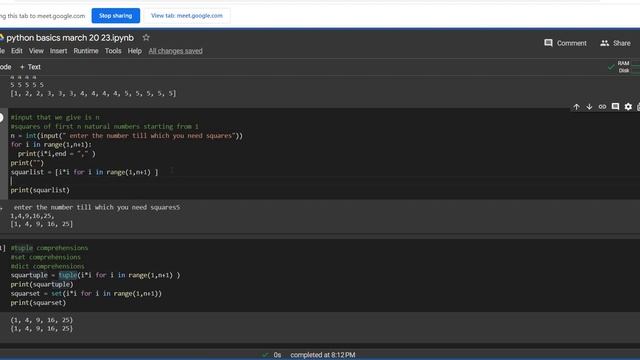Open the Tools menu
Viewport: 640px width, 360px height.
(x=113, y=51)
